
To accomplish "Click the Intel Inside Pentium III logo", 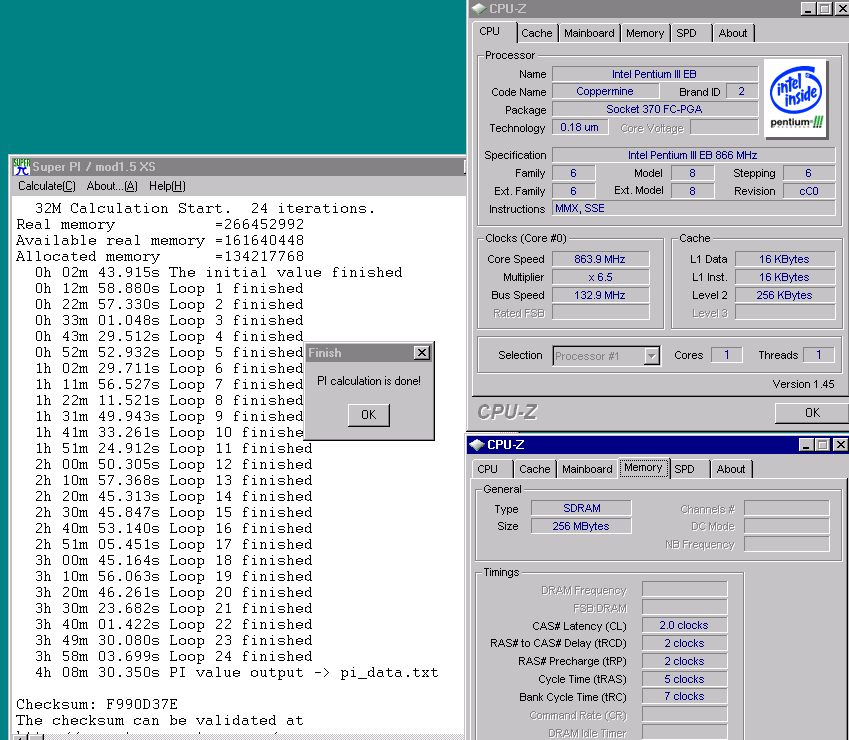I will pyautogui.click(x=795, y=98).
